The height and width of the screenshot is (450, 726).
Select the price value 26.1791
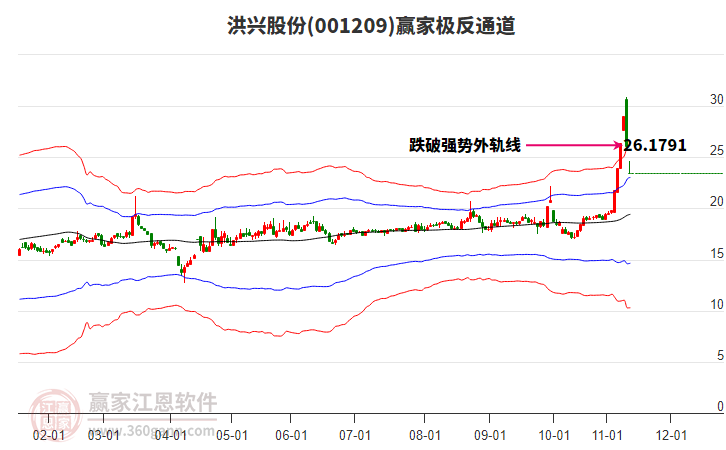pos(655,145)
